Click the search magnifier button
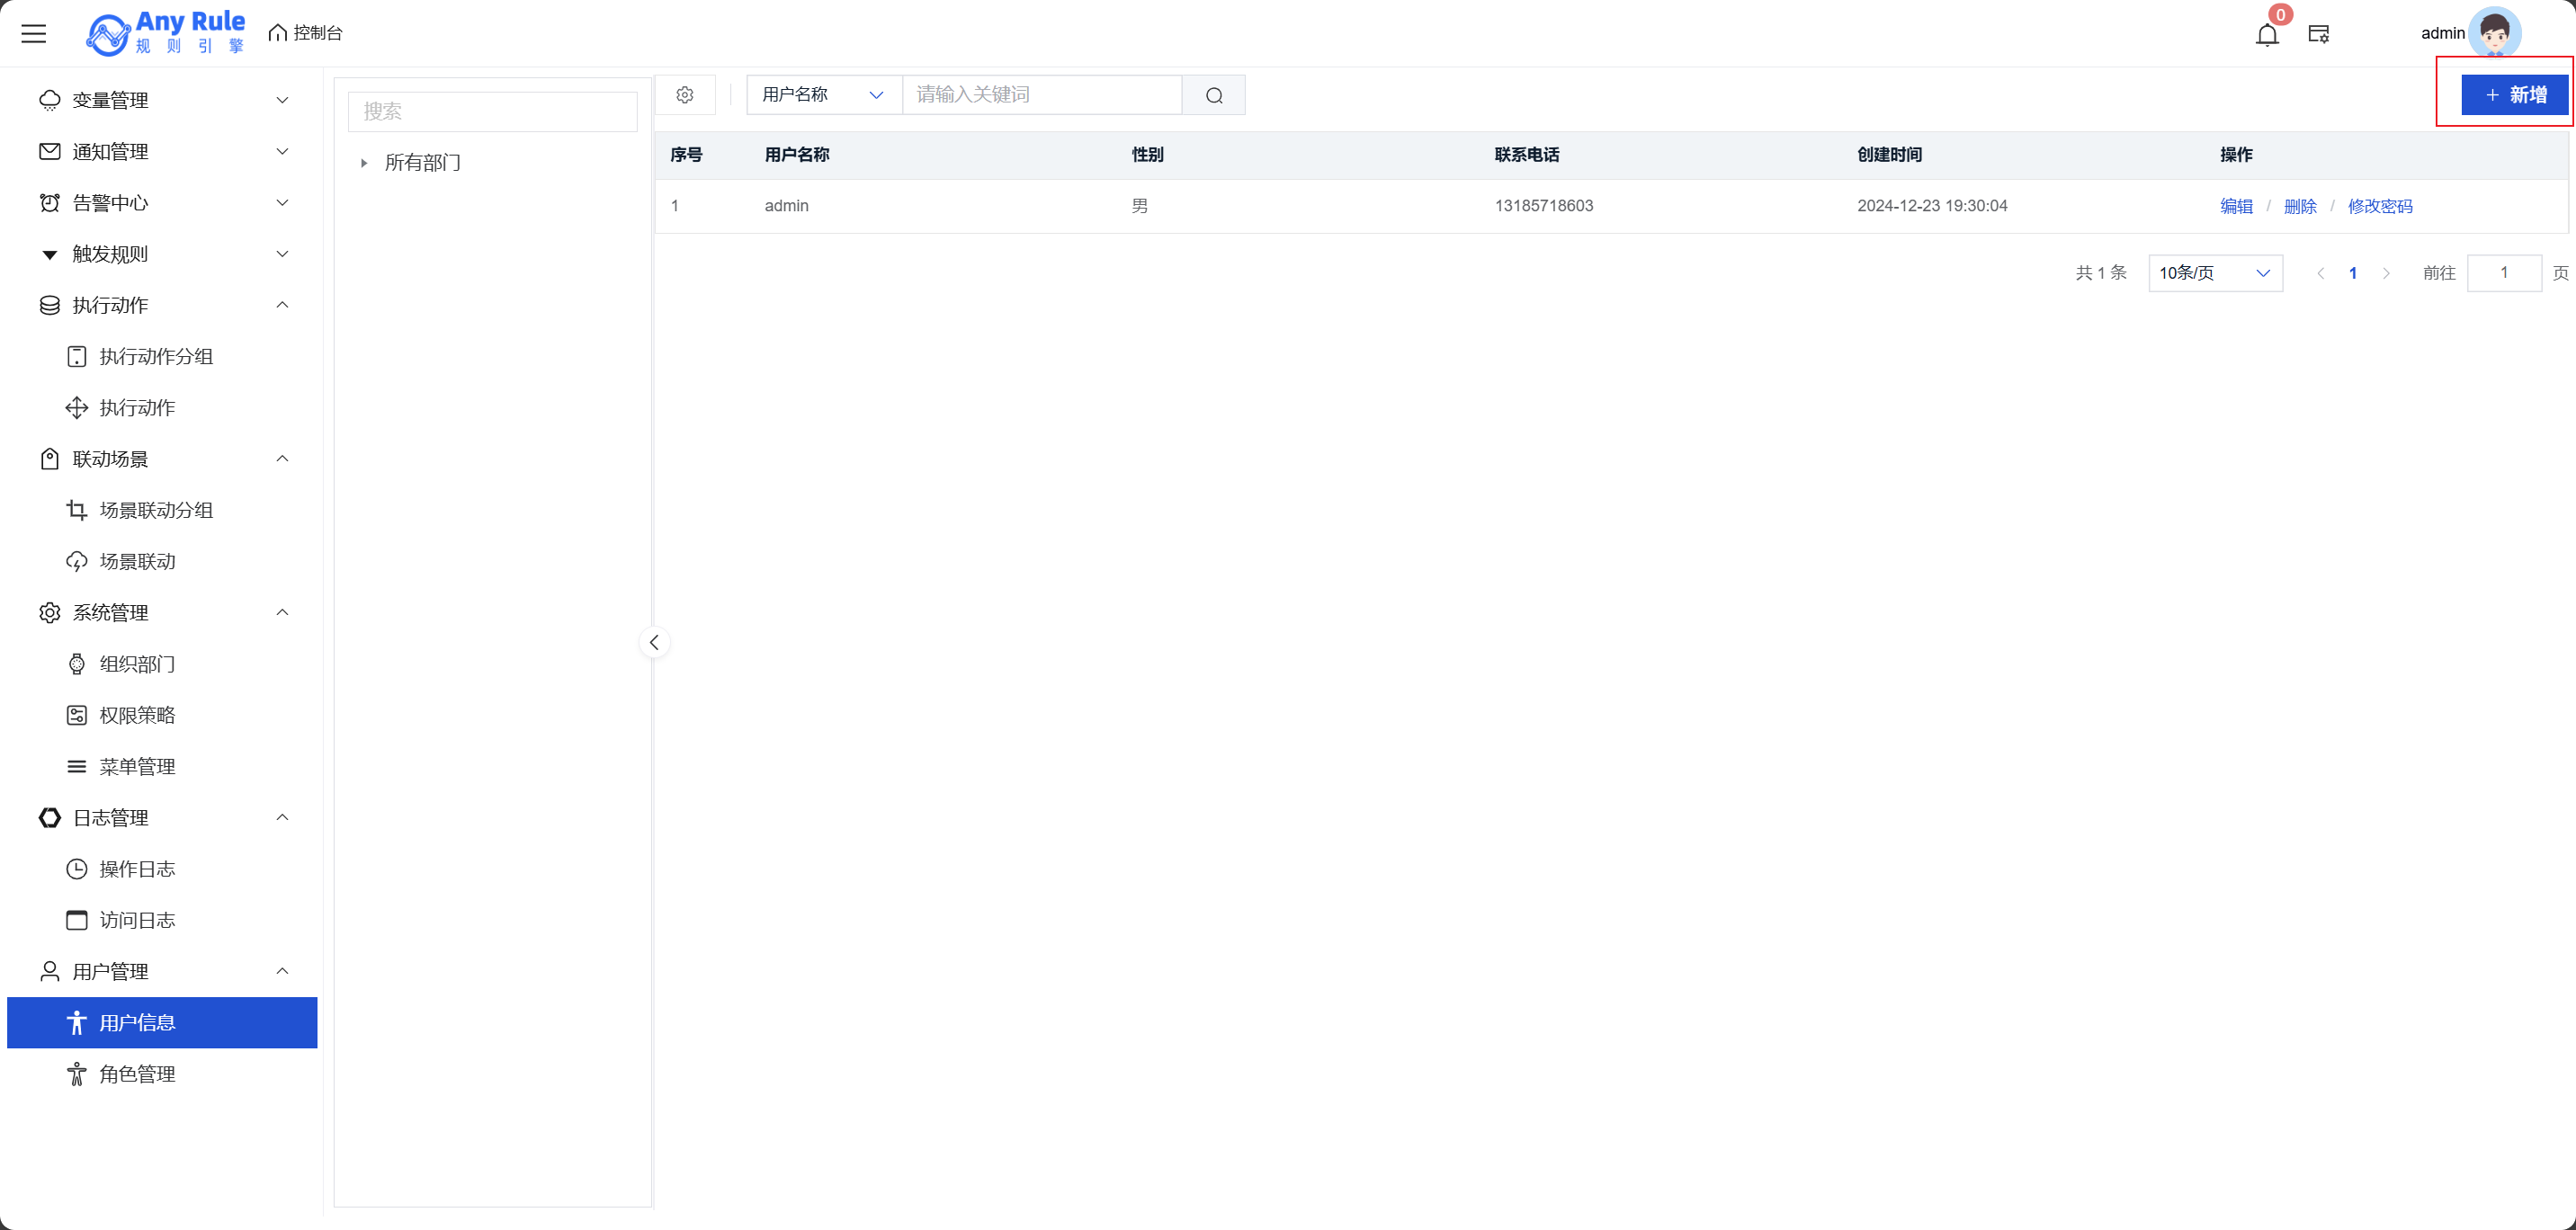Image resolution: width=2576 pixels, height=1230 pixels. (1214, 95)
